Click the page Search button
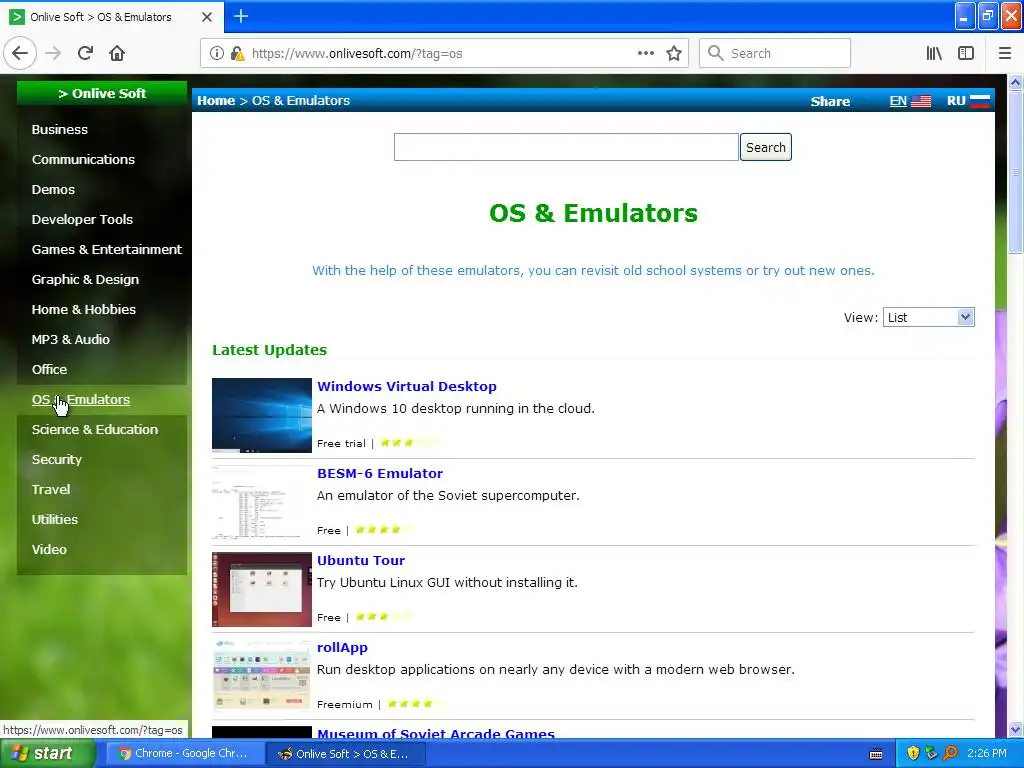This screenshot has width=1024, height=768. point(765,147)
